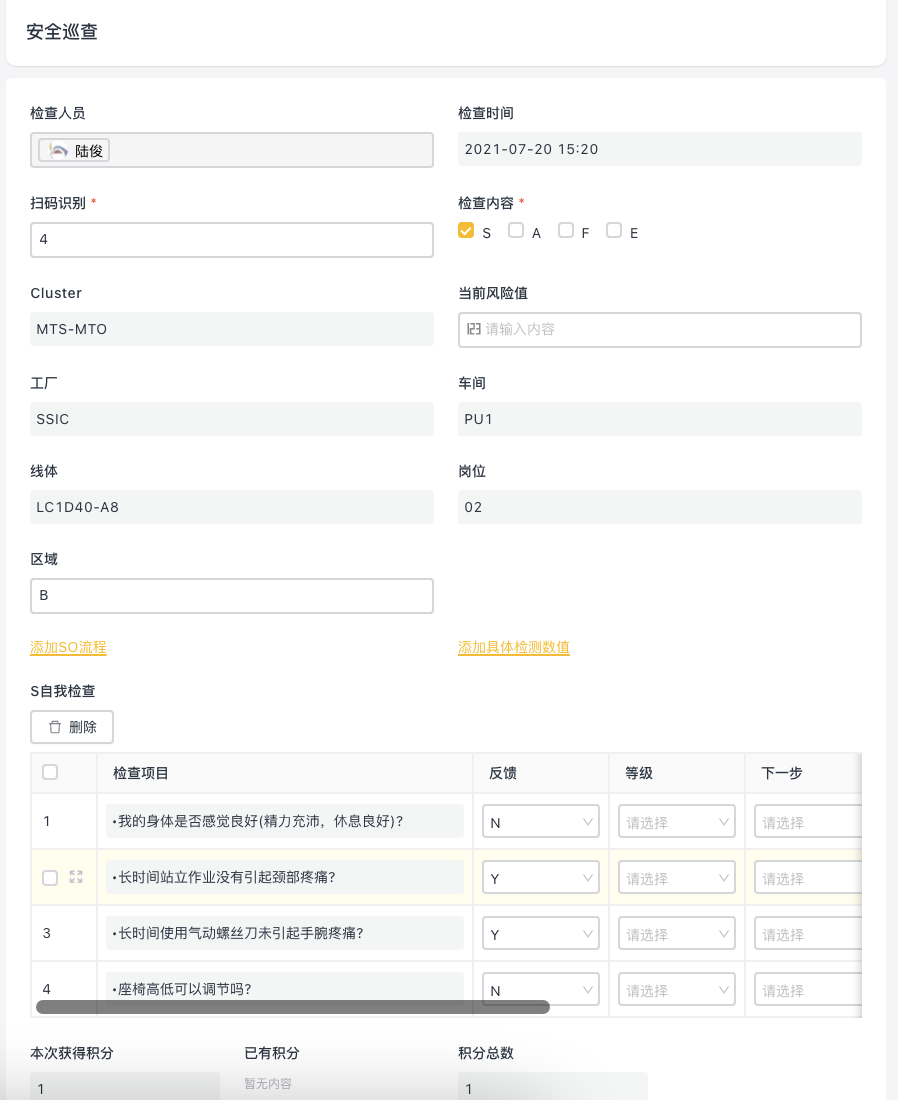Check the row two checkbox in table
Viewport: 898px width, 1100px height.
[50, 878]
